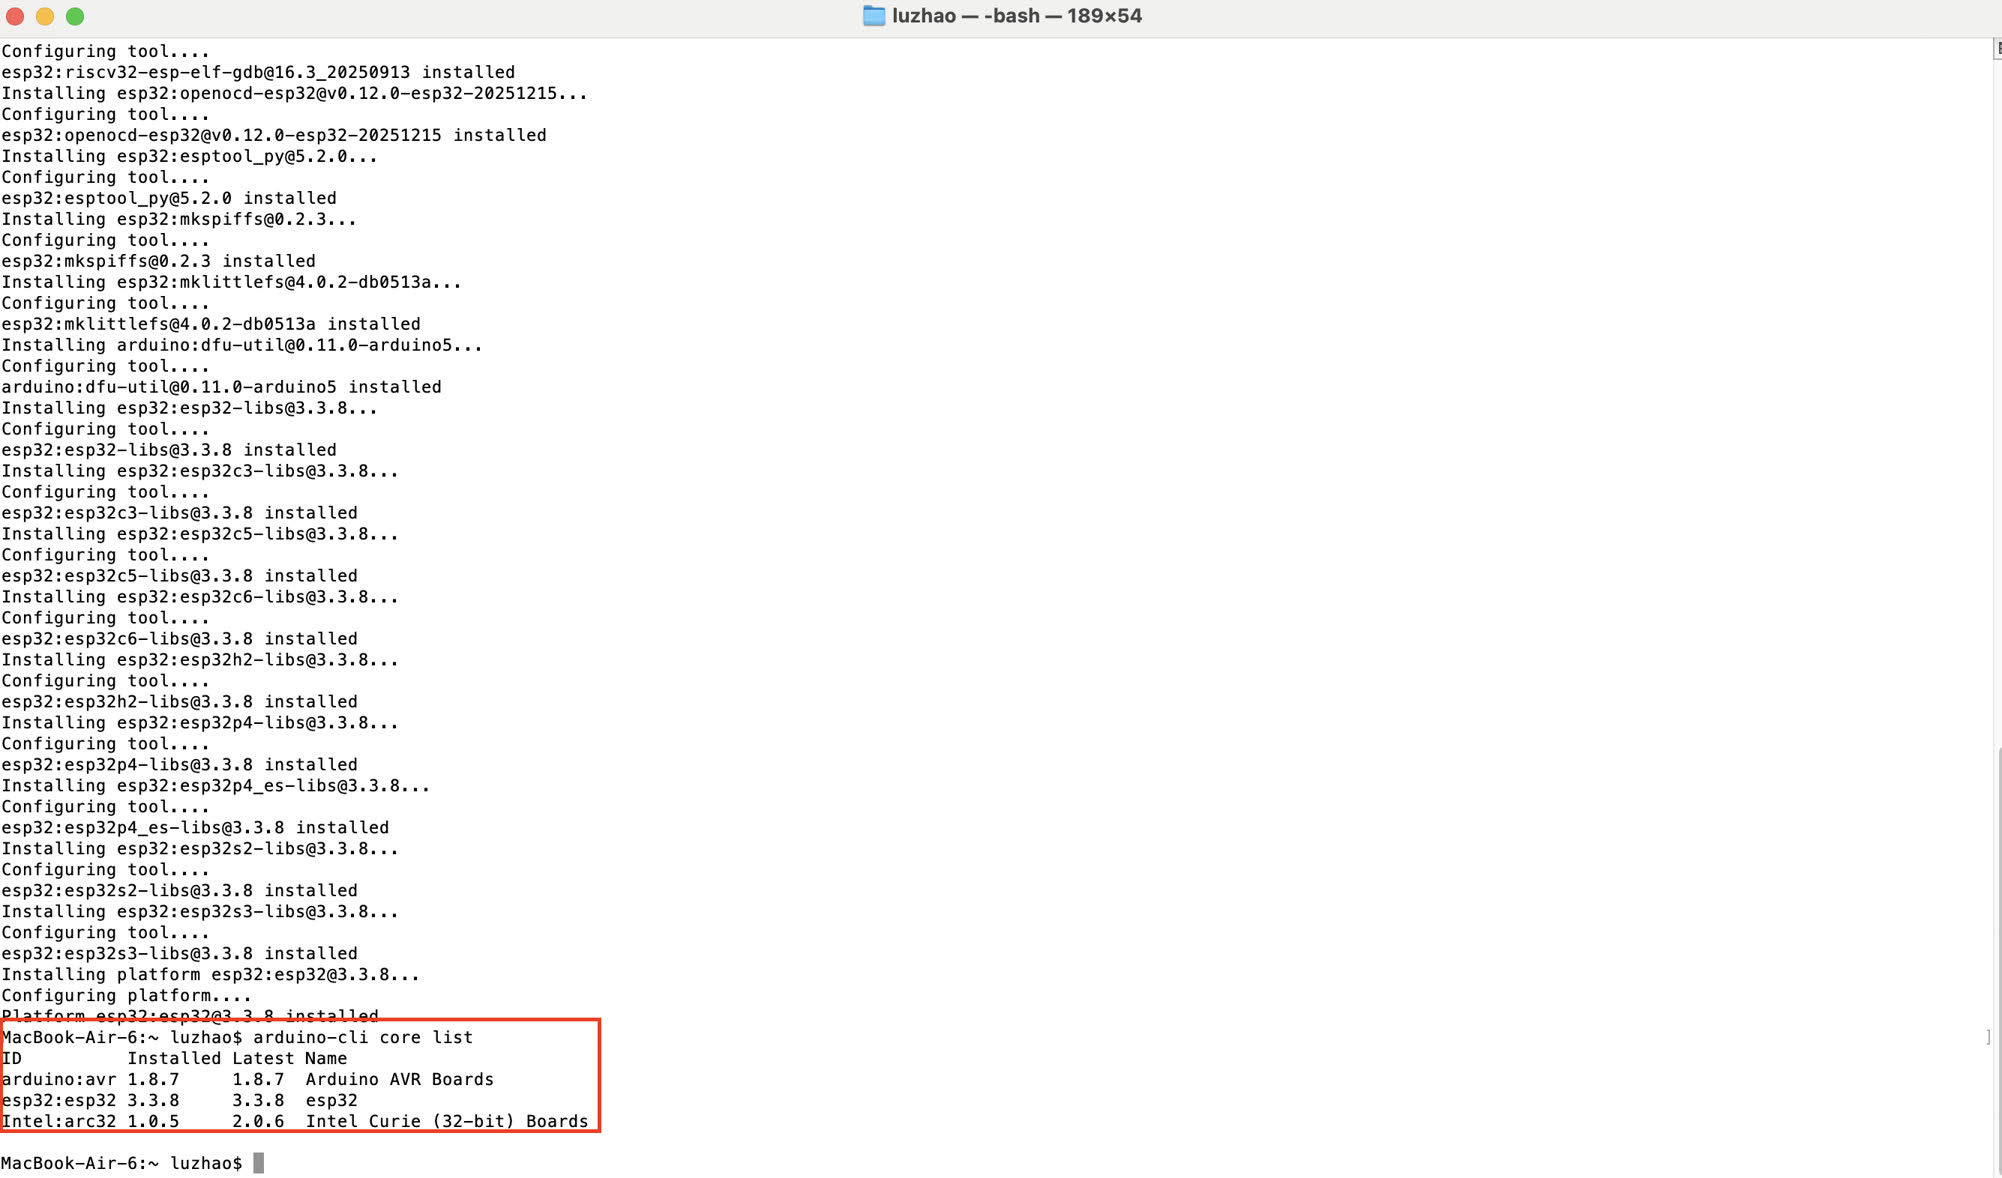Viewport: 2002px width, 1178px height.
Task: Click the small icon at top of scrollbar
Action: pyautogui.click(x=1997, y=48)
